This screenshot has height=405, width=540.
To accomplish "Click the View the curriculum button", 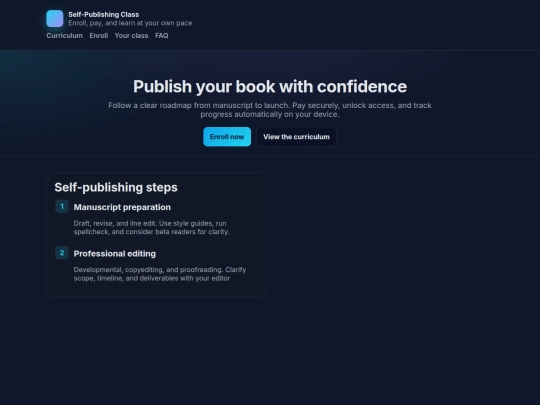I will (x=296, y=137).
